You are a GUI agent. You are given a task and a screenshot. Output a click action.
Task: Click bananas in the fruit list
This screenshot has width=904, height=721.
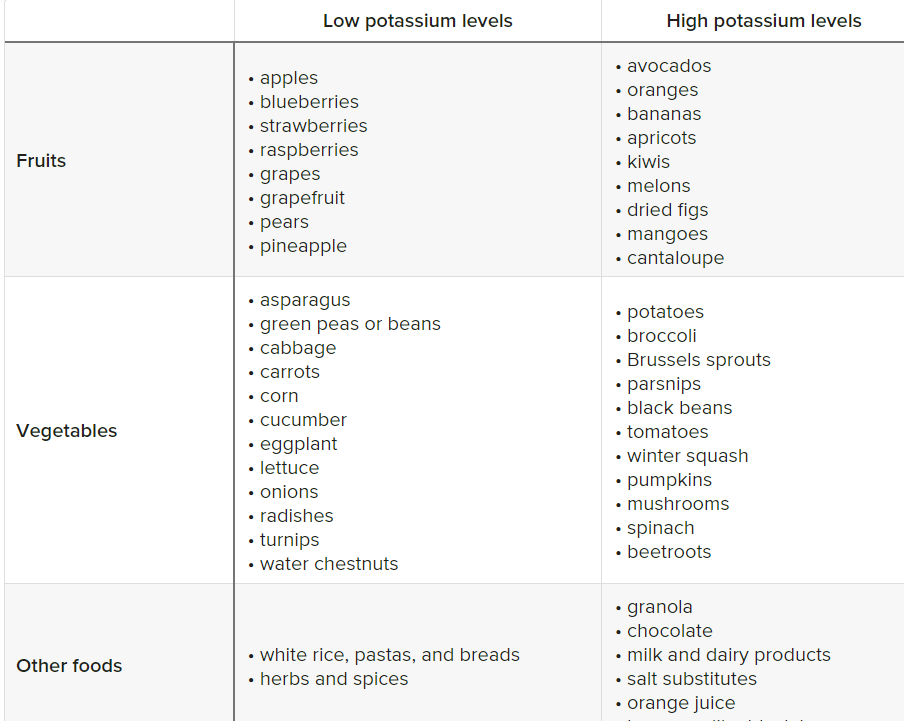tap(664, 114)
